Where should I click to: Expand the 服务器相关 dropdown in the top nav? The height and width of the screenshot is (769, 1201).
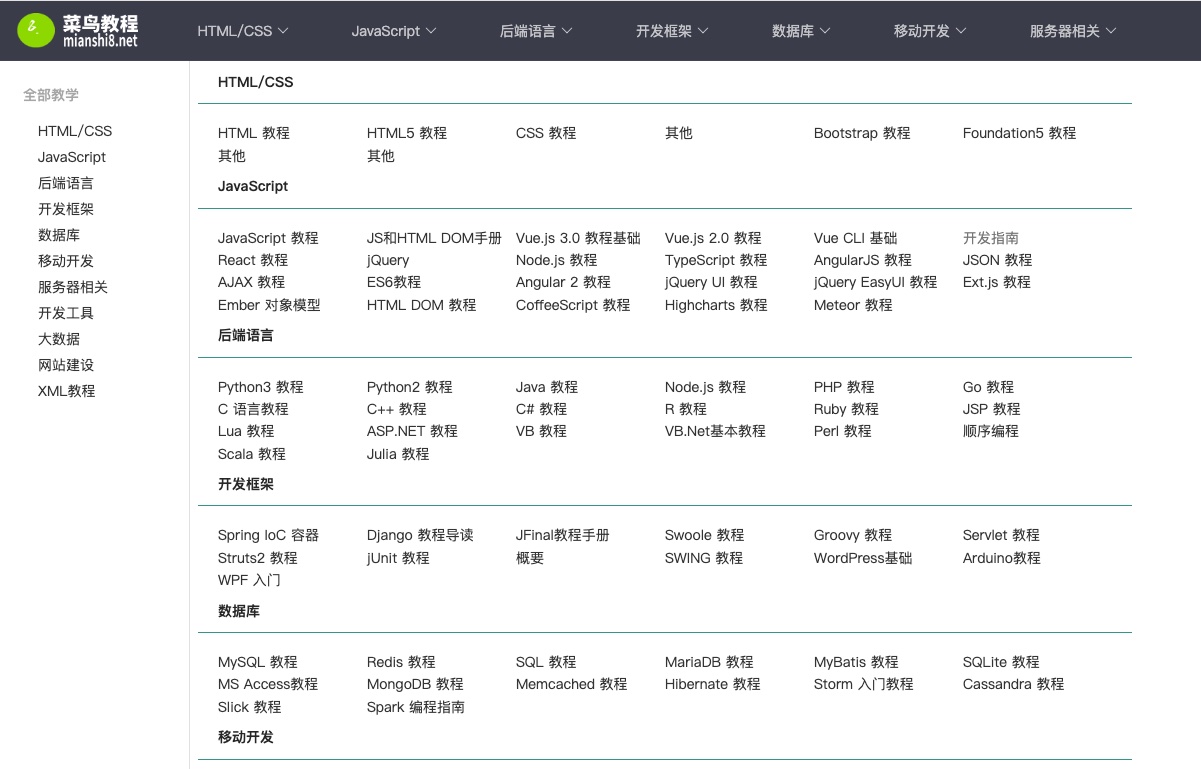click(1073, 31)
